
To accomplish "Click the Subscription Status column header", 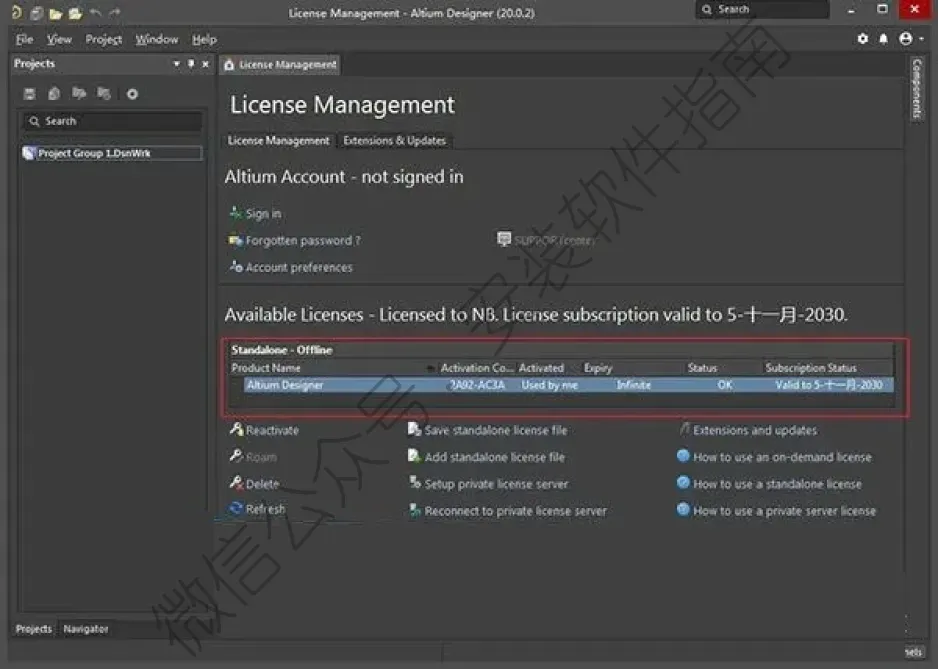I will [811, 368].
